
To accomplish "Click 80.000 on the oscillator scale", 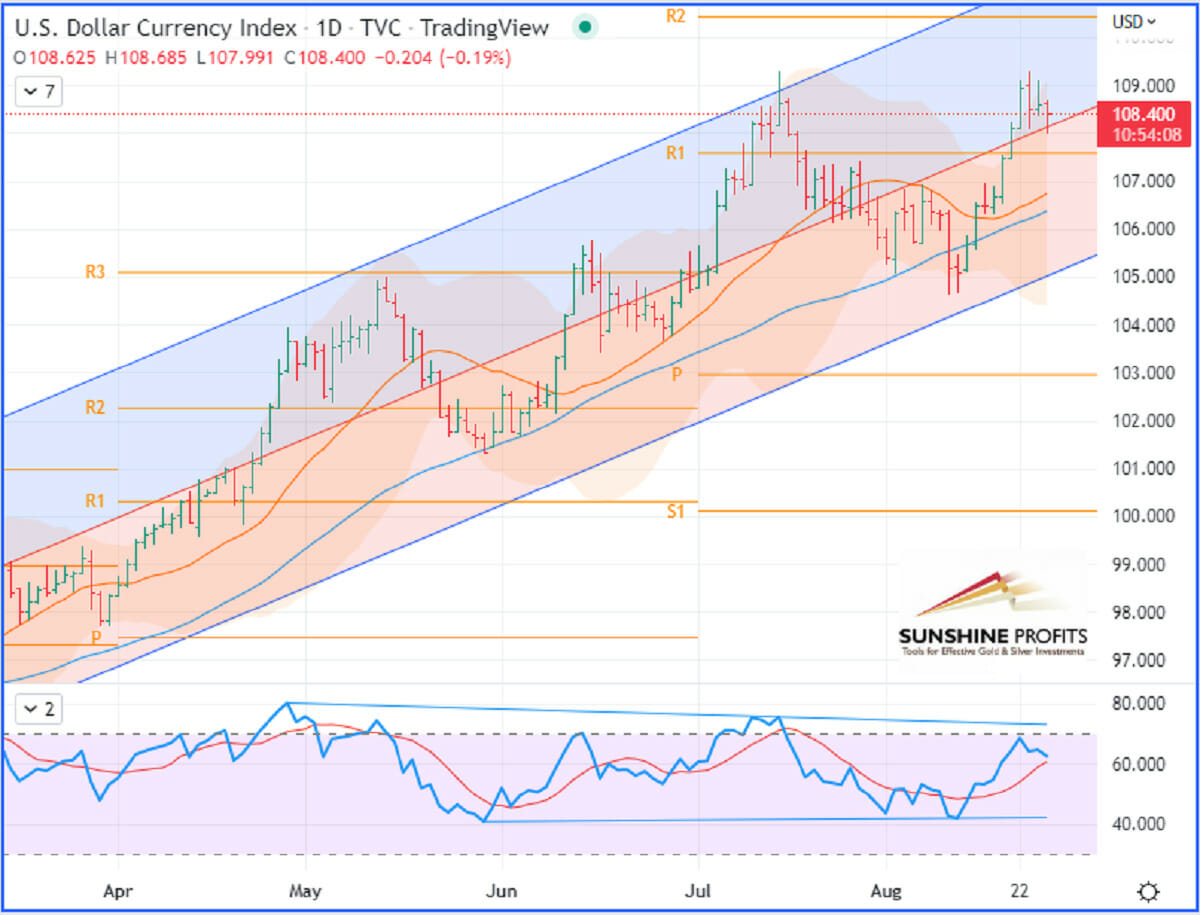I will point(1138,704).
